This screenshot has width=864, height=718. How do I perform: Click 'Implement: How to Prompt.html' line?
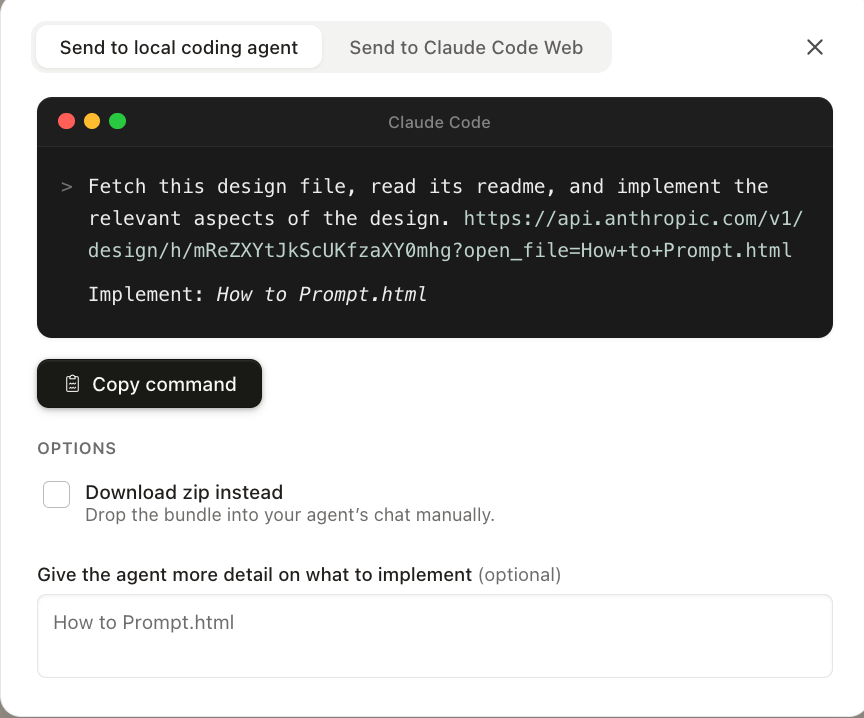pos(257,294)
